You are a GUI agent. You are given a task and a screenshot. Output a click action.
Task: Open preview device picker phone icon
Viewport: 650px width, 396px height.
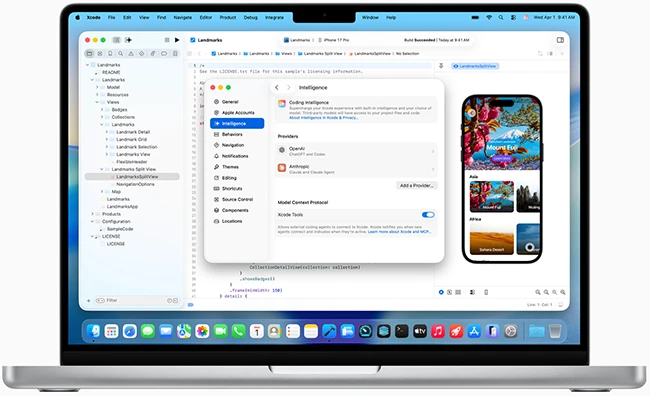486,292
